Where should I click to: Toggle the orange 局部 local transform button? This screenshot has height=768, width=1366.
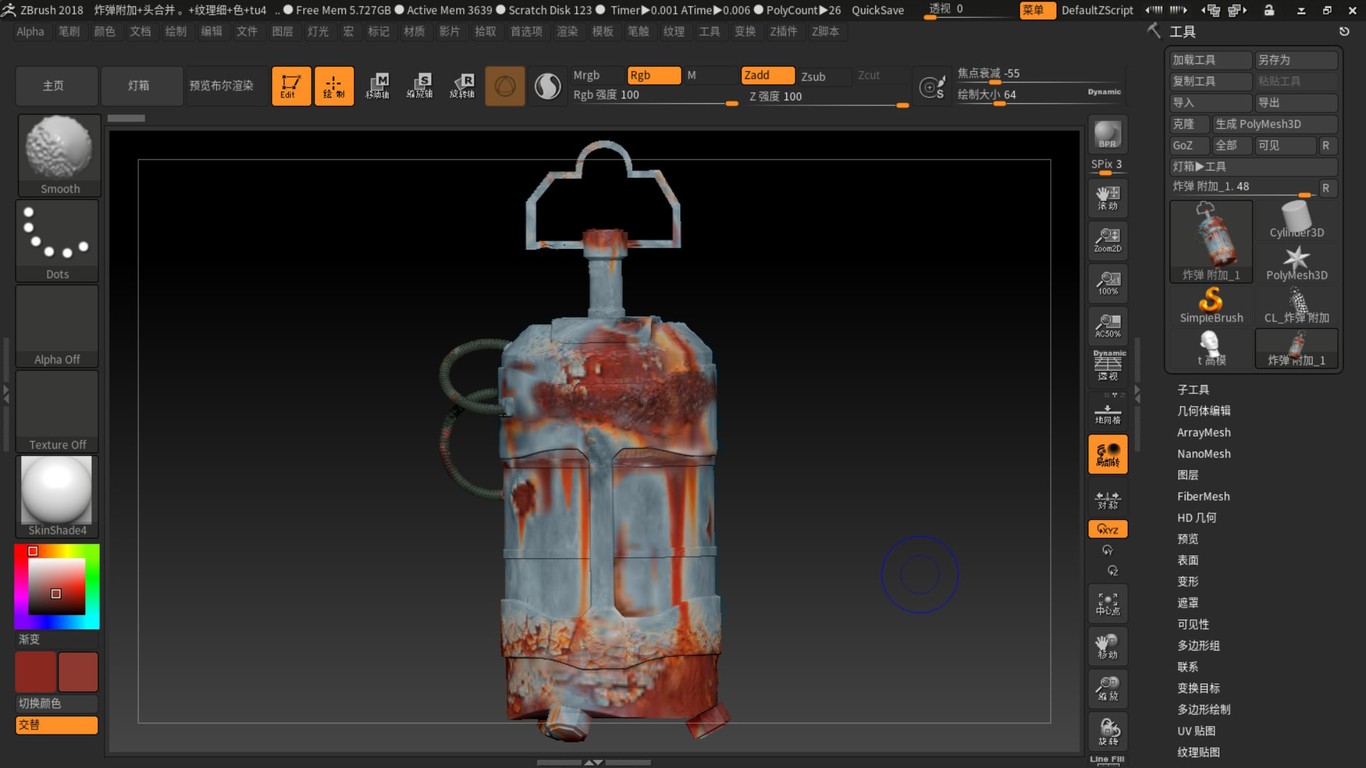[1107, 454]
